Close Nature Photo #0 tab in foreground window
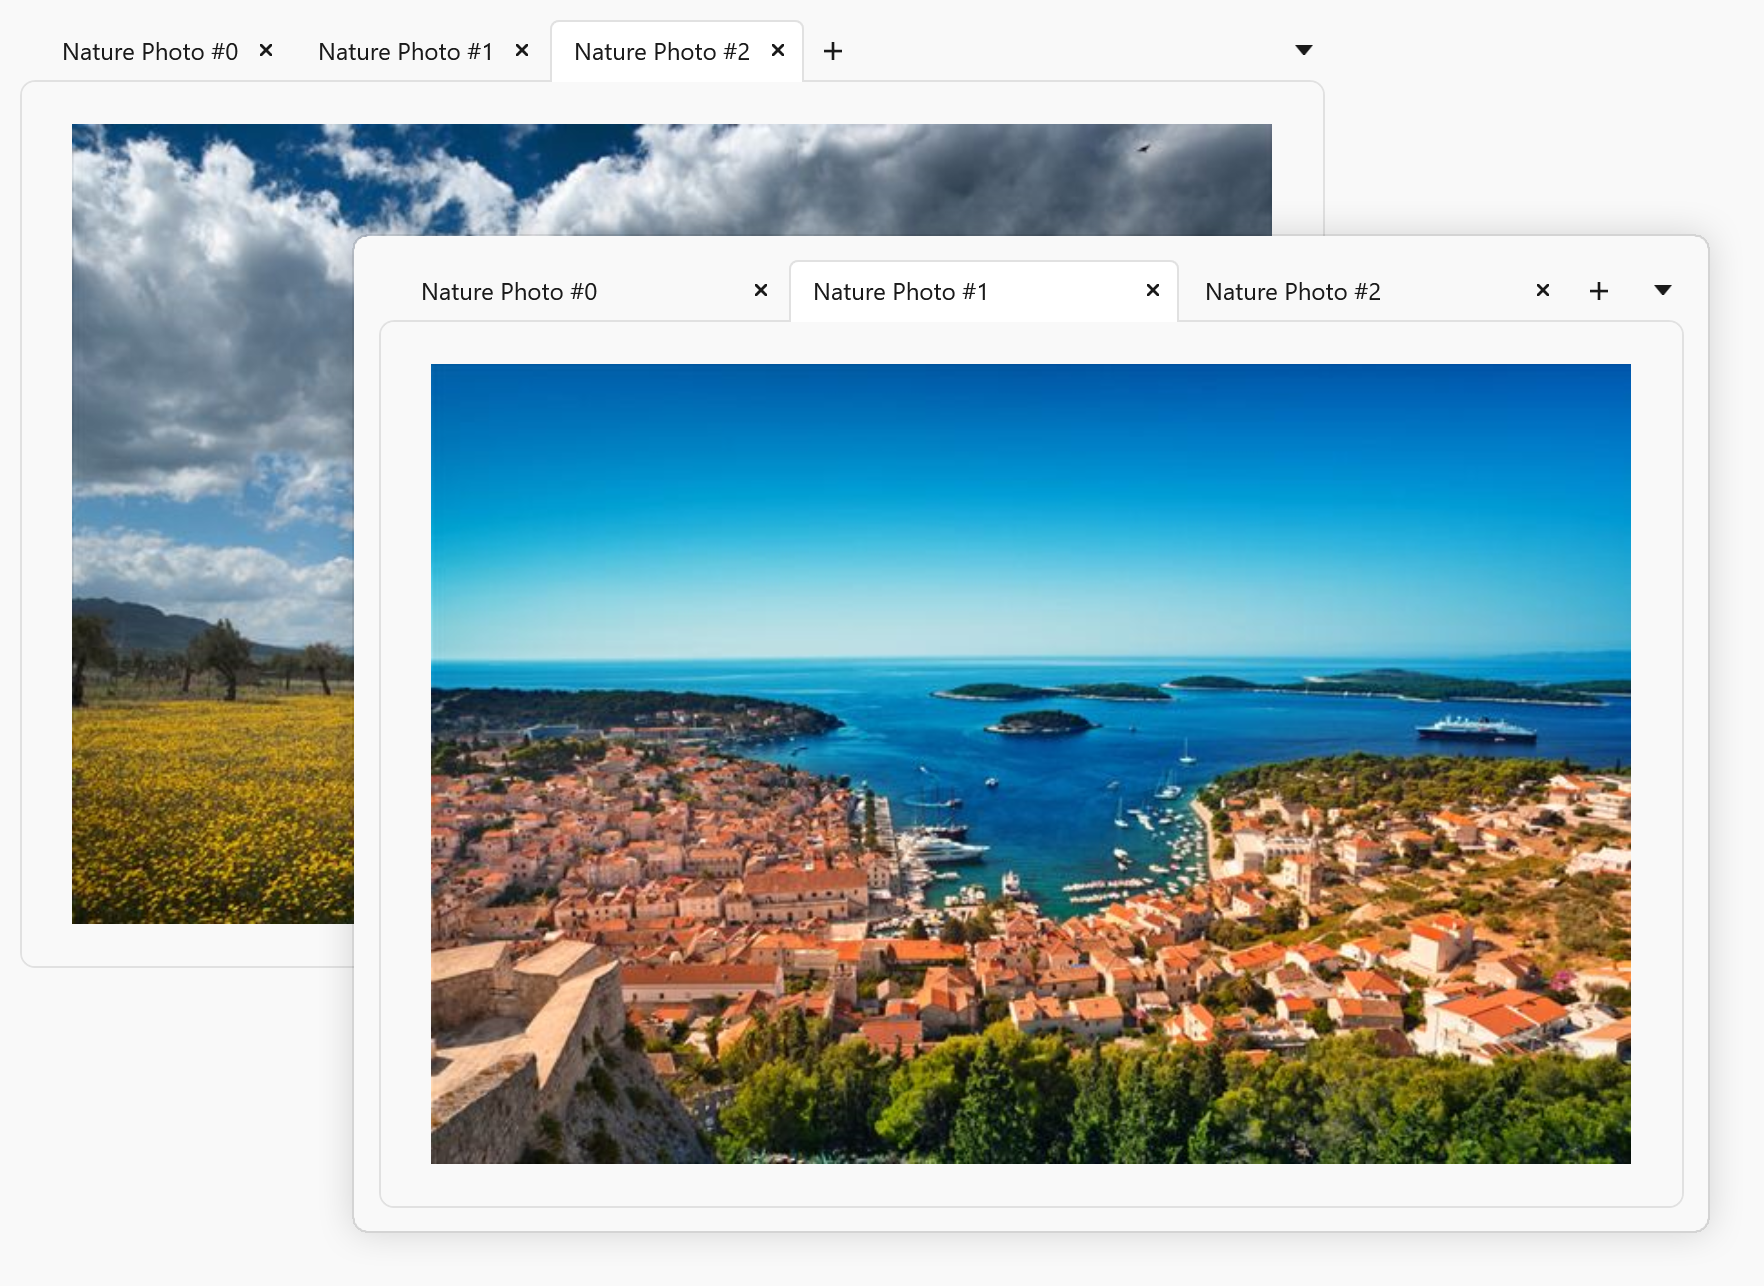The width and height of the screenshot is (1764, 1286). [x=761, y=291]
